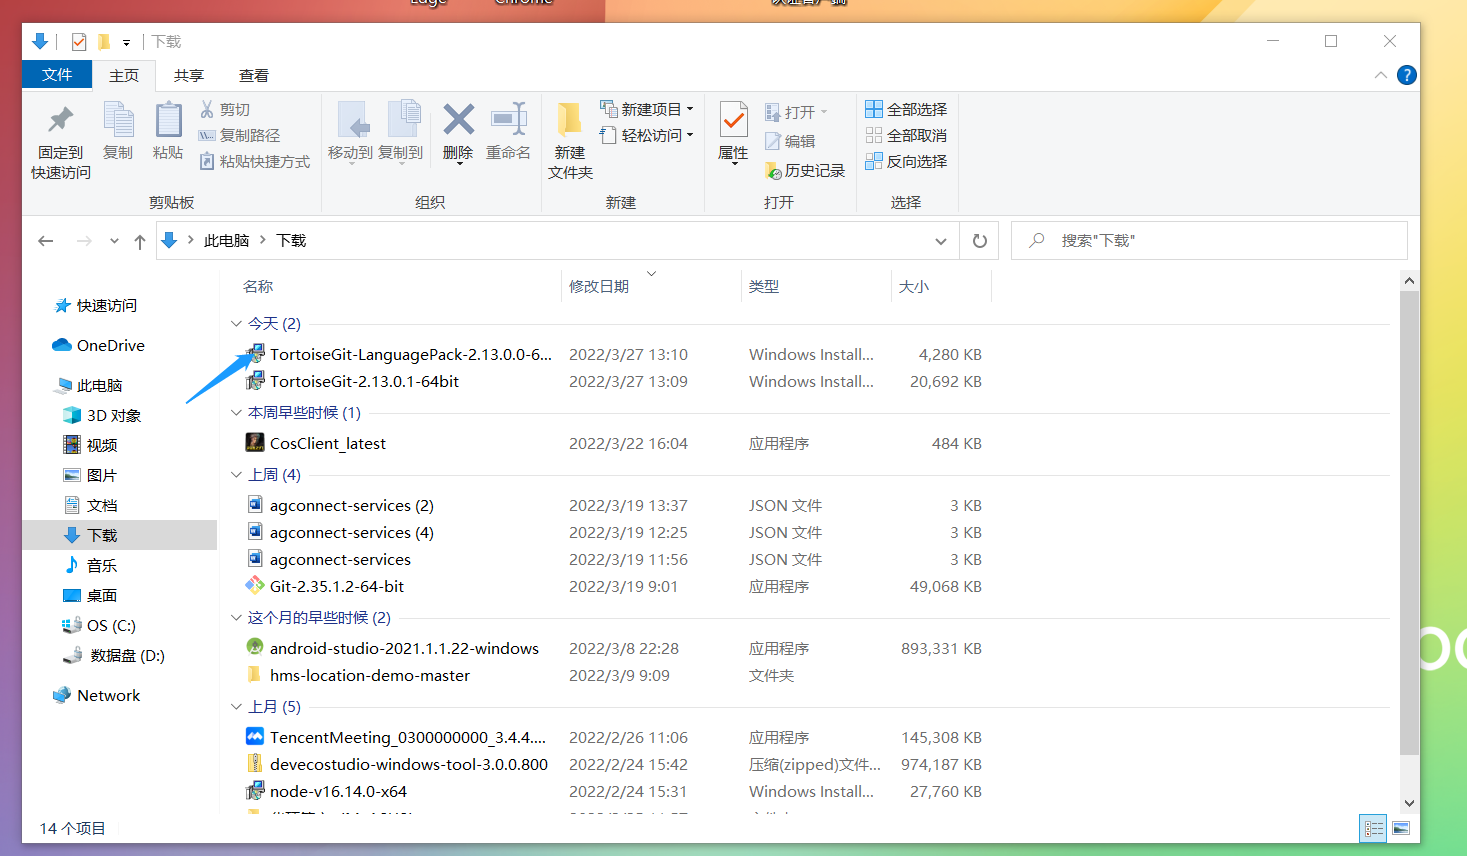Open the 打开 dropdown in the ribbon
The width and height of the screenshot is (1467, 856).
coord(797,112)
